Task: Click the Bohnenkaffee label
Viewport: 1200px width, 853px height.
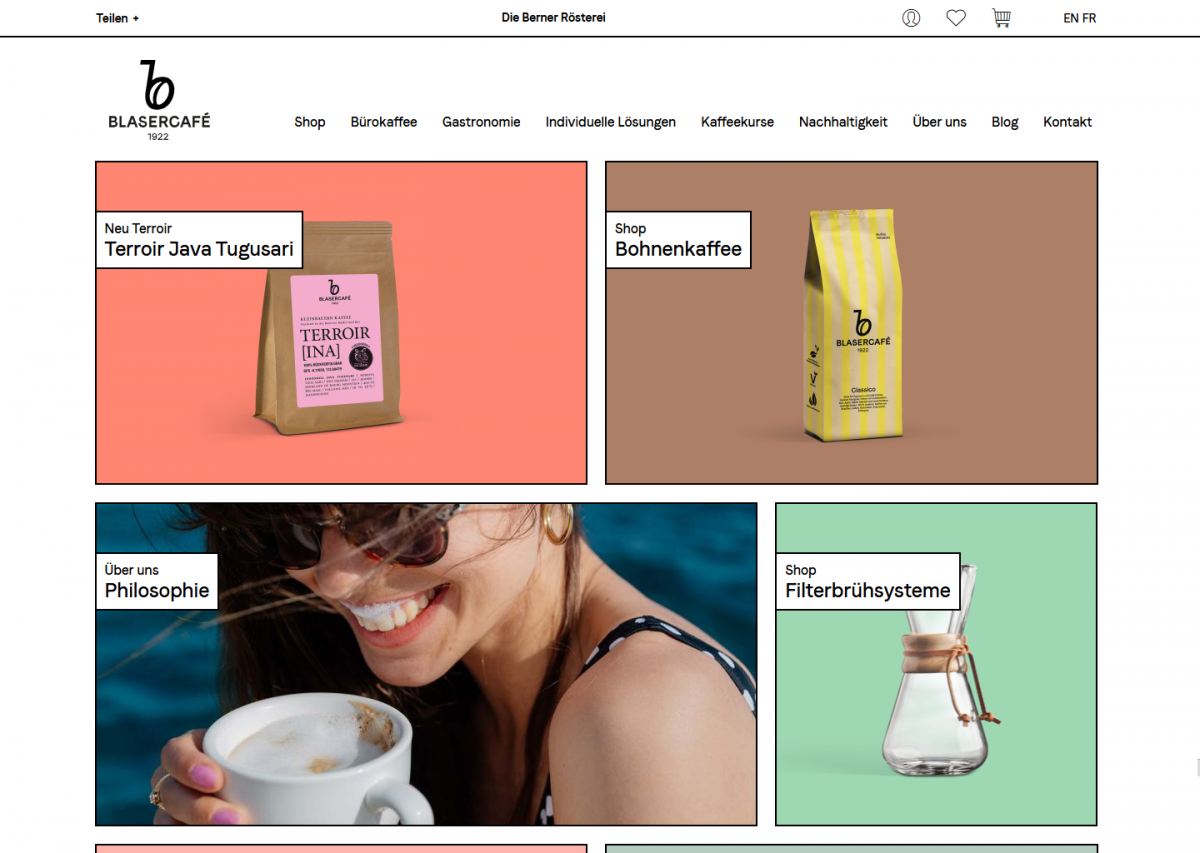Action: coord(678,240)
